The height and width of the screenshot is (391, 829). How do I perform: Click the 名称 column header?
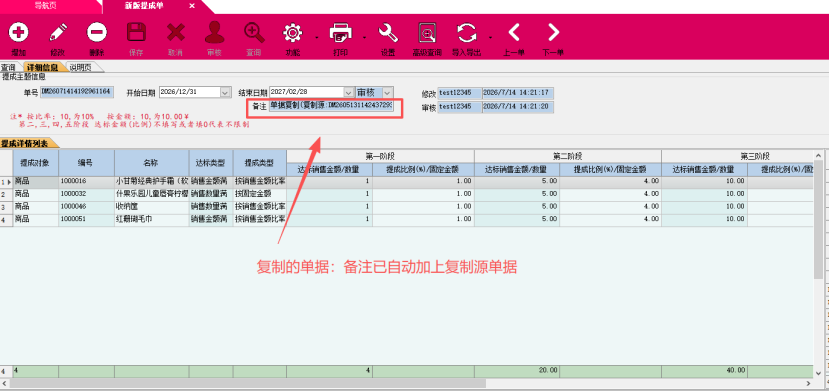coord(152,163)
